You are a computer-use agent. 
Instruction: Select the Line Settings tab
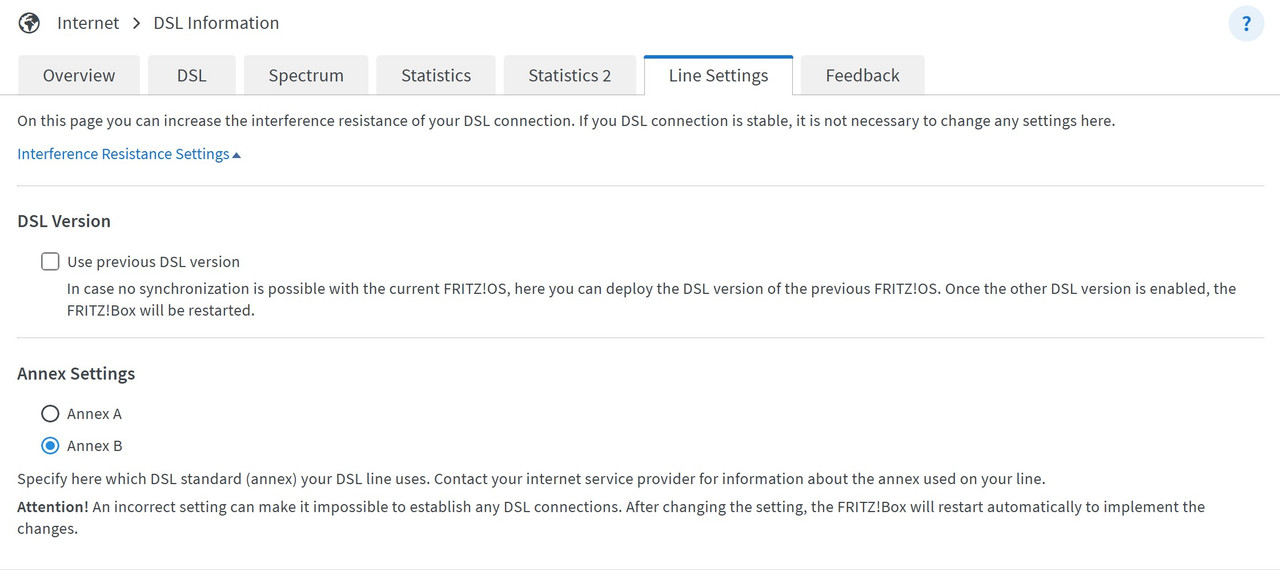(718, 76)
